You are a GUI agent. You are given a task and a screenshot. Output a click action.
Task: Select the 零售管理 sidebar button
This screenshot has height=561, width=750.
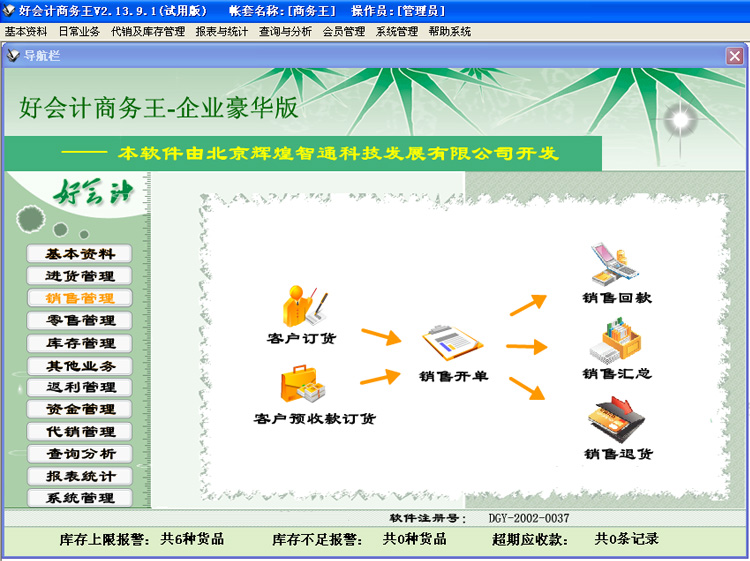pyautogui.click(x=79, y=320)
